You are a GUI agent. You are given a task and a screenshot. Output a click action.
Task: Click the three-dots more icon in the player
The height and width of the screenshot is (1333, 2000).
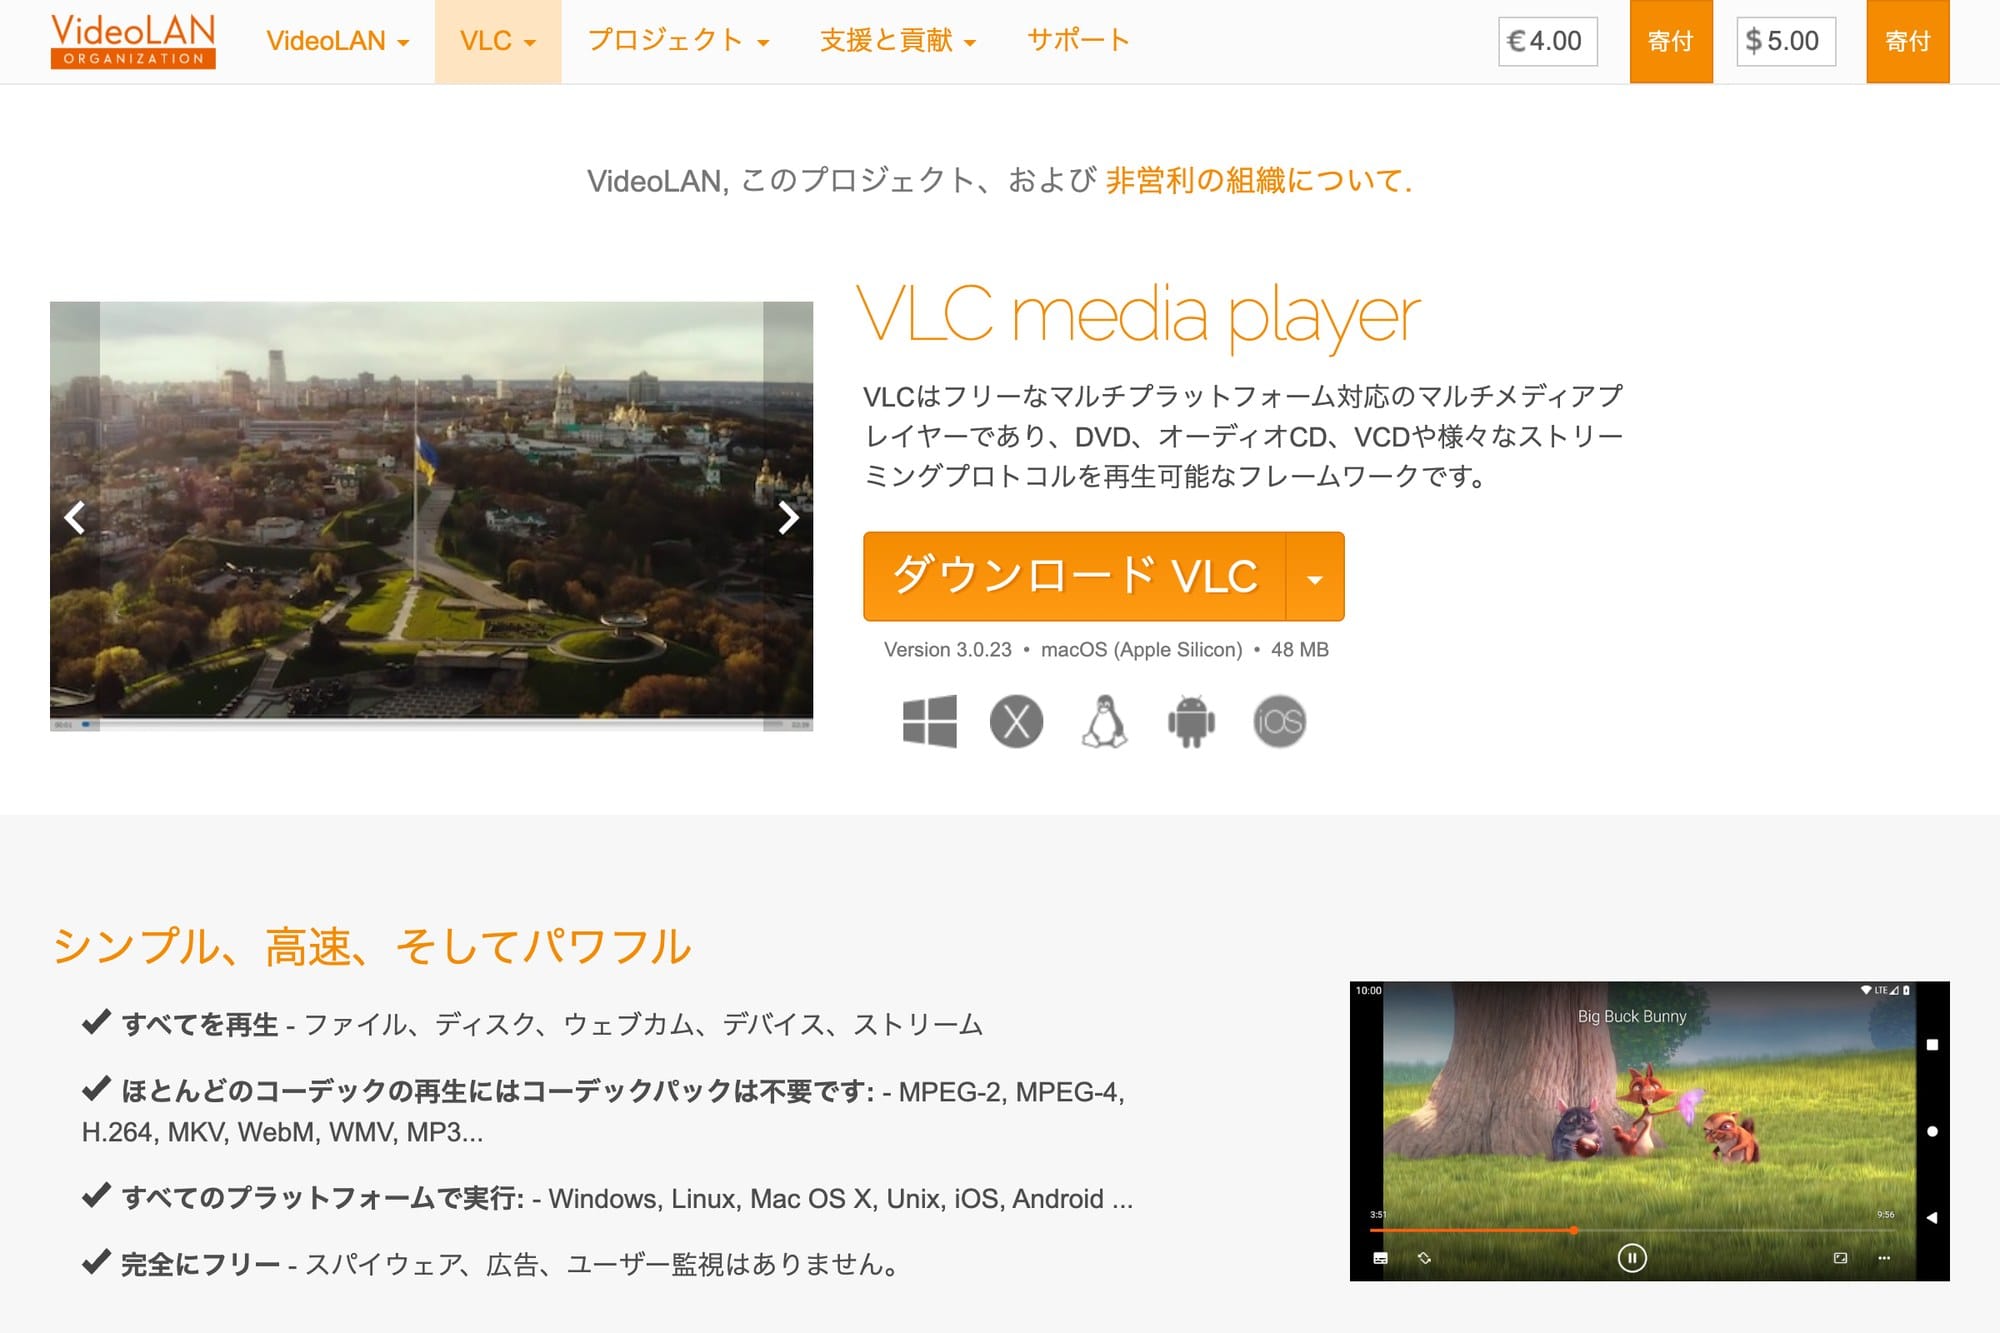1884,1258
